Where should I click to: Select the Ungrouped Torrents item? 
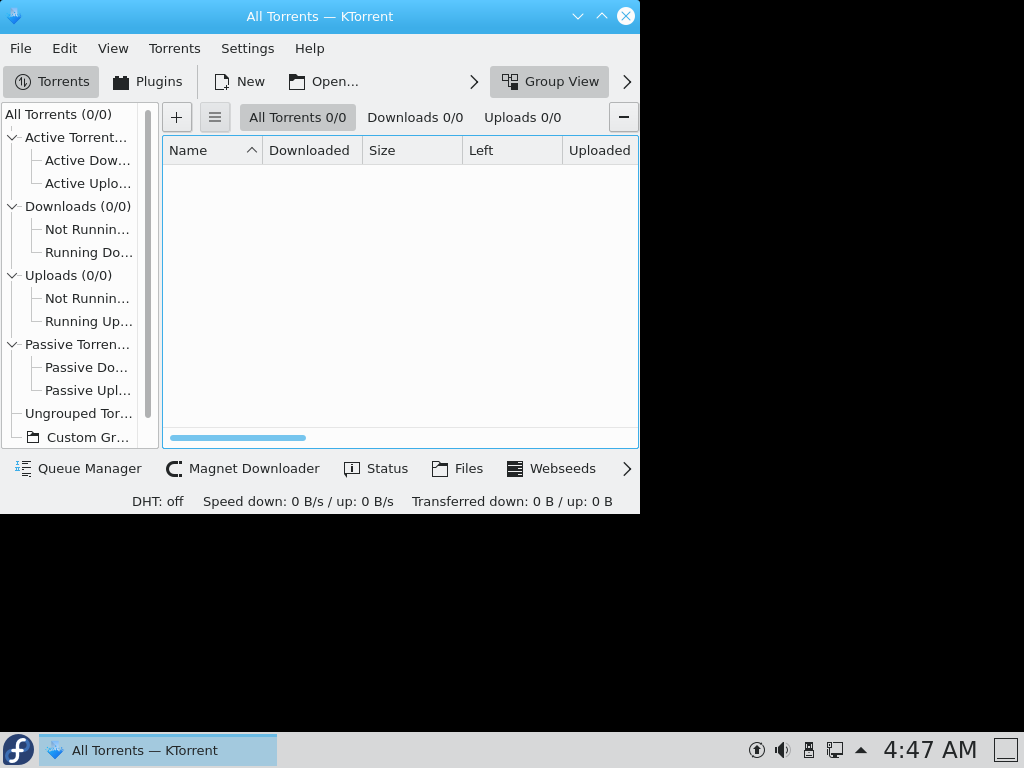coord(78,413)
